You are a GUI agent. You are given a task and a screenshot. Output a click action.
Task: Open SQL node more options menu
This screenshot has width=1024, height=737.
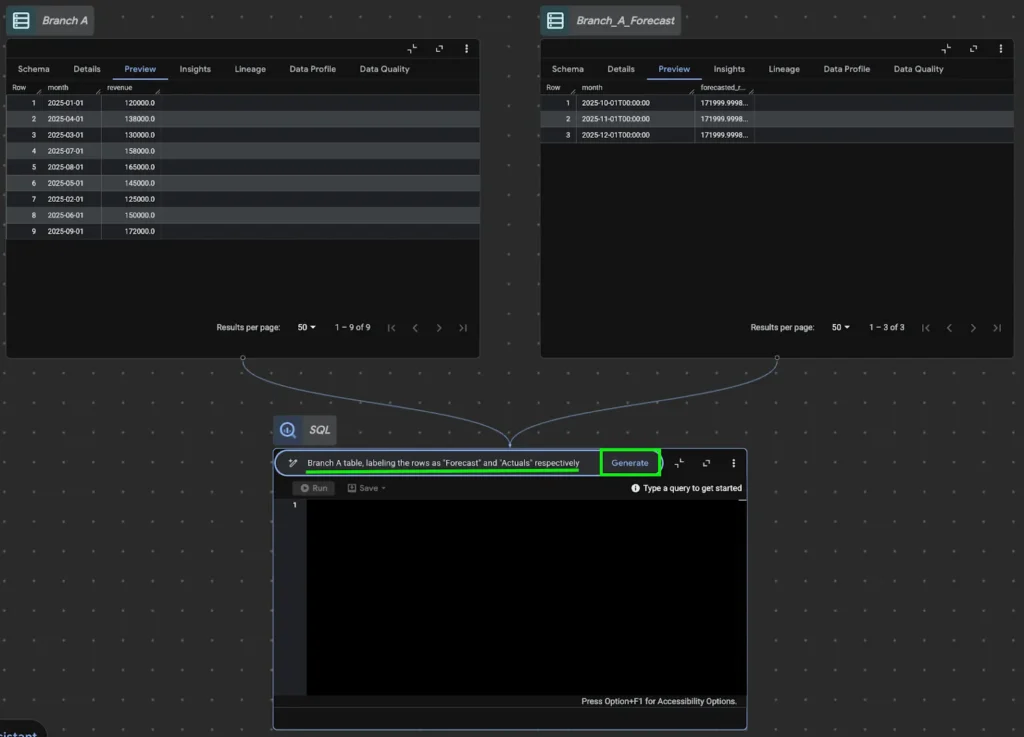pyautogui.click(x=733, y=463)
